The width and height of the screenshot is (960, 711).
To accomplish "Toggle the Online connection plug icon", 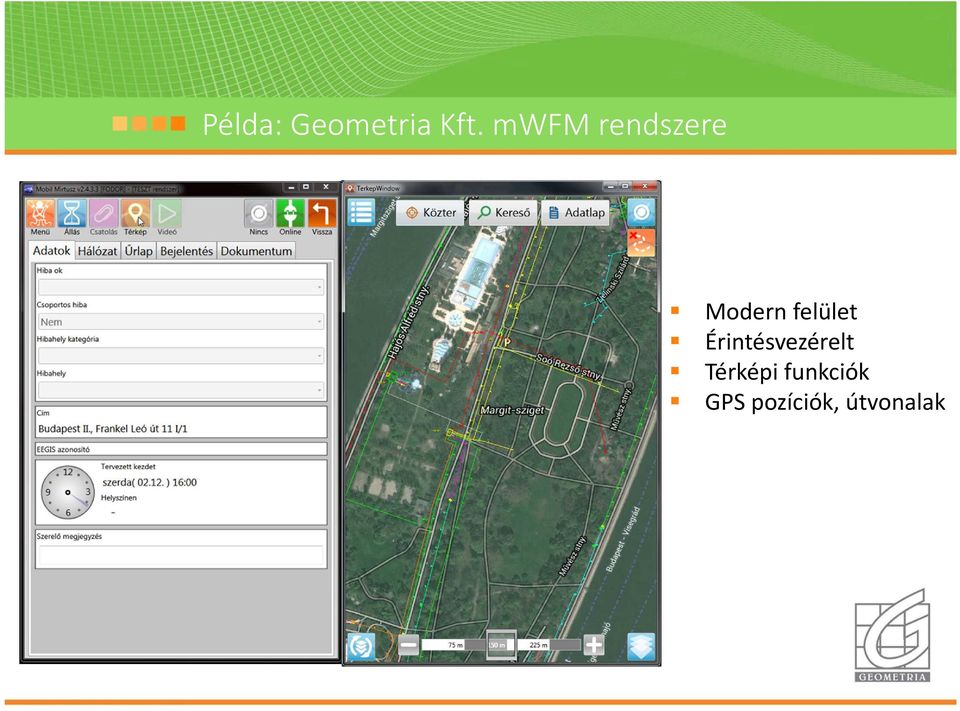I will 290,214.
